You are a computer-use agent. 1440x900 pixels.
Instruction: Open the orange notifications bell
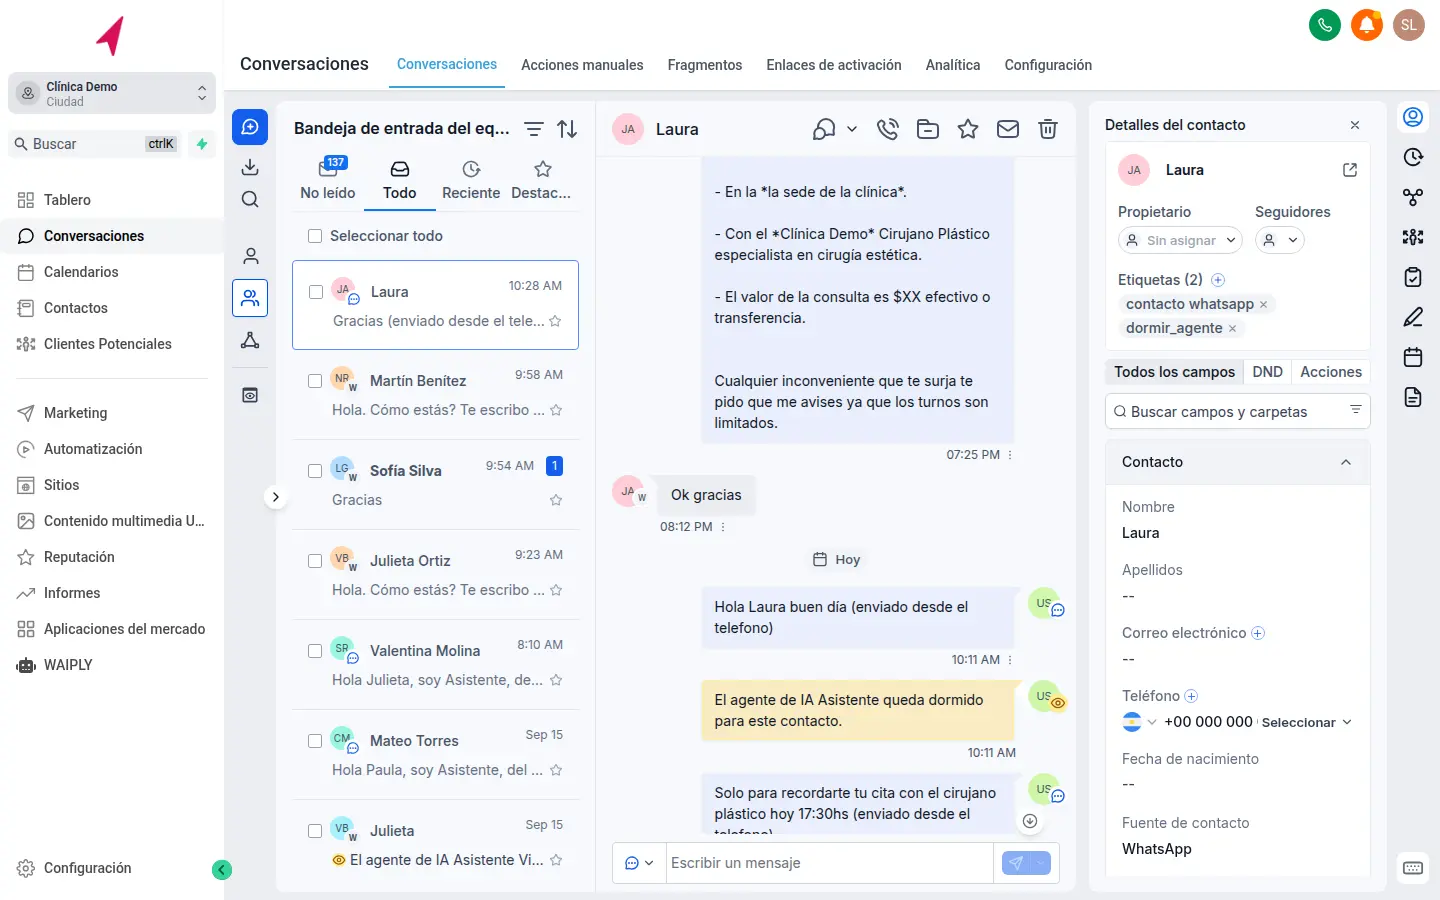(x=1367, y=25)
